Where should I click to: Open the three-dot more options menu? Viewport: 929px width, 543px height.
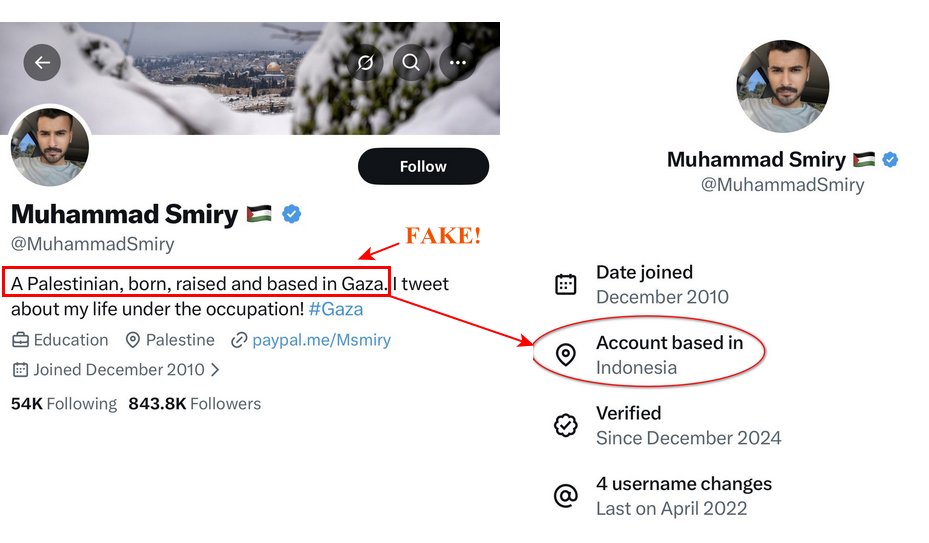coord(458,63)
